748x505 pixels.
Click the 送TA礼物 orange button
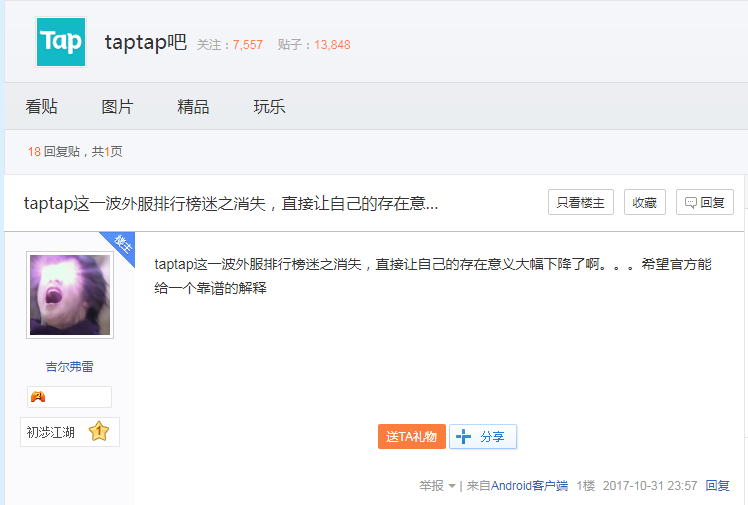tap(412, 436)
